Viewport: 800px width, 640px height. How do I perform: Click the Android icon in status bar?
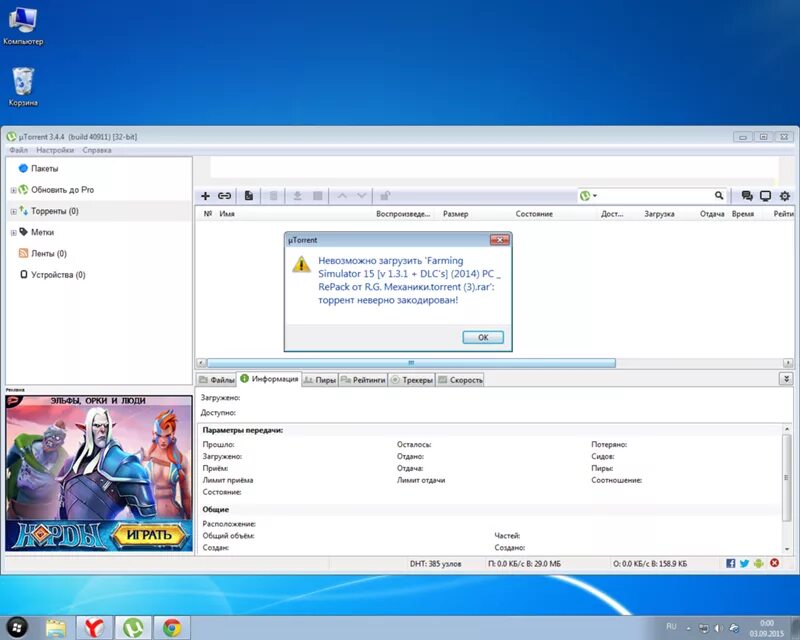pos(759,563)
